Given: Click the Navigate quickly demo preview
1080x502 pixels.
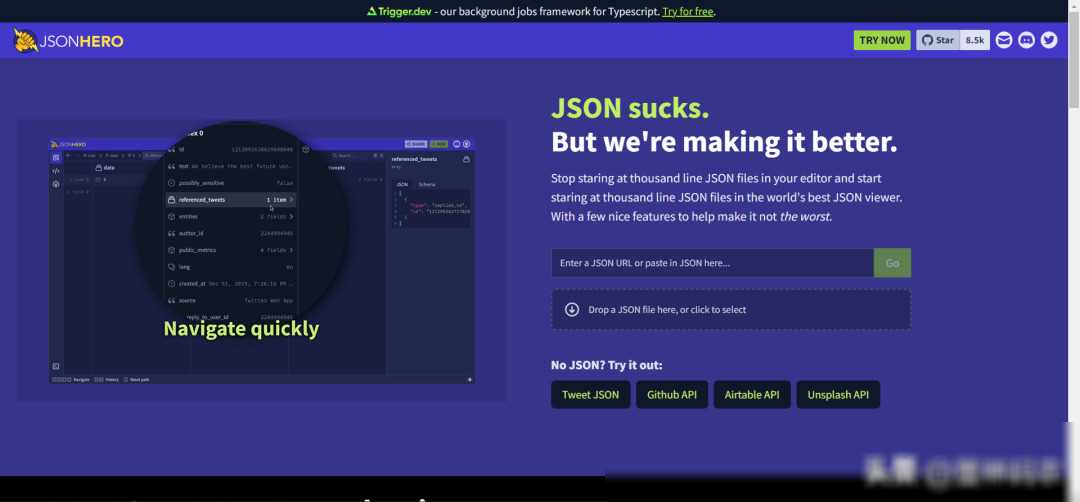Looking at the screenshot, I should [261, 260].
